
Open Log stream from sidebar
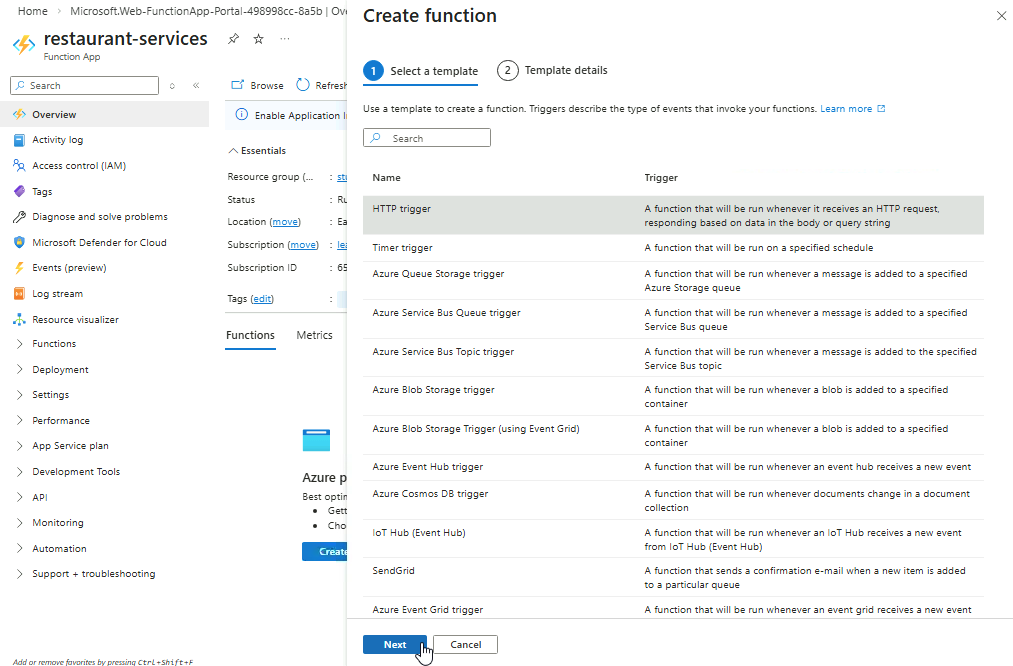[x=57, y=294]
